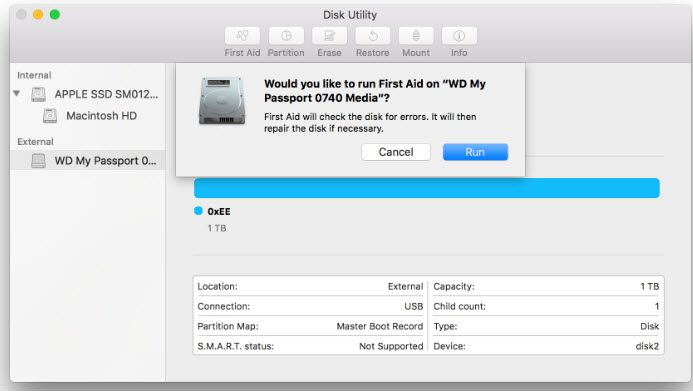This screenshot has width=693, height=392.
Task: Run First Aid on WD My Passport
Action: (x=475, y=152)
